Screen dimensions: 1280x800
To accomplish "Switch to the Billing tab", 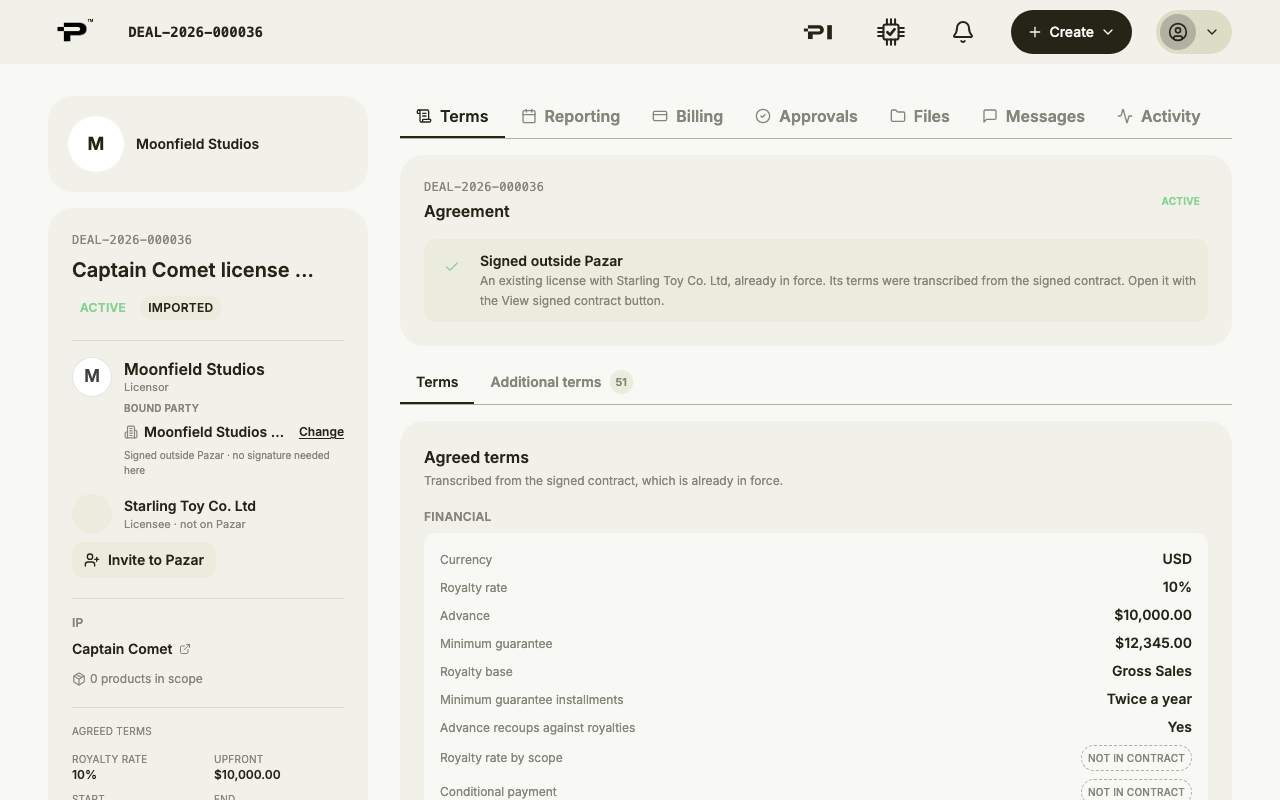I will [x=687, y=116].
